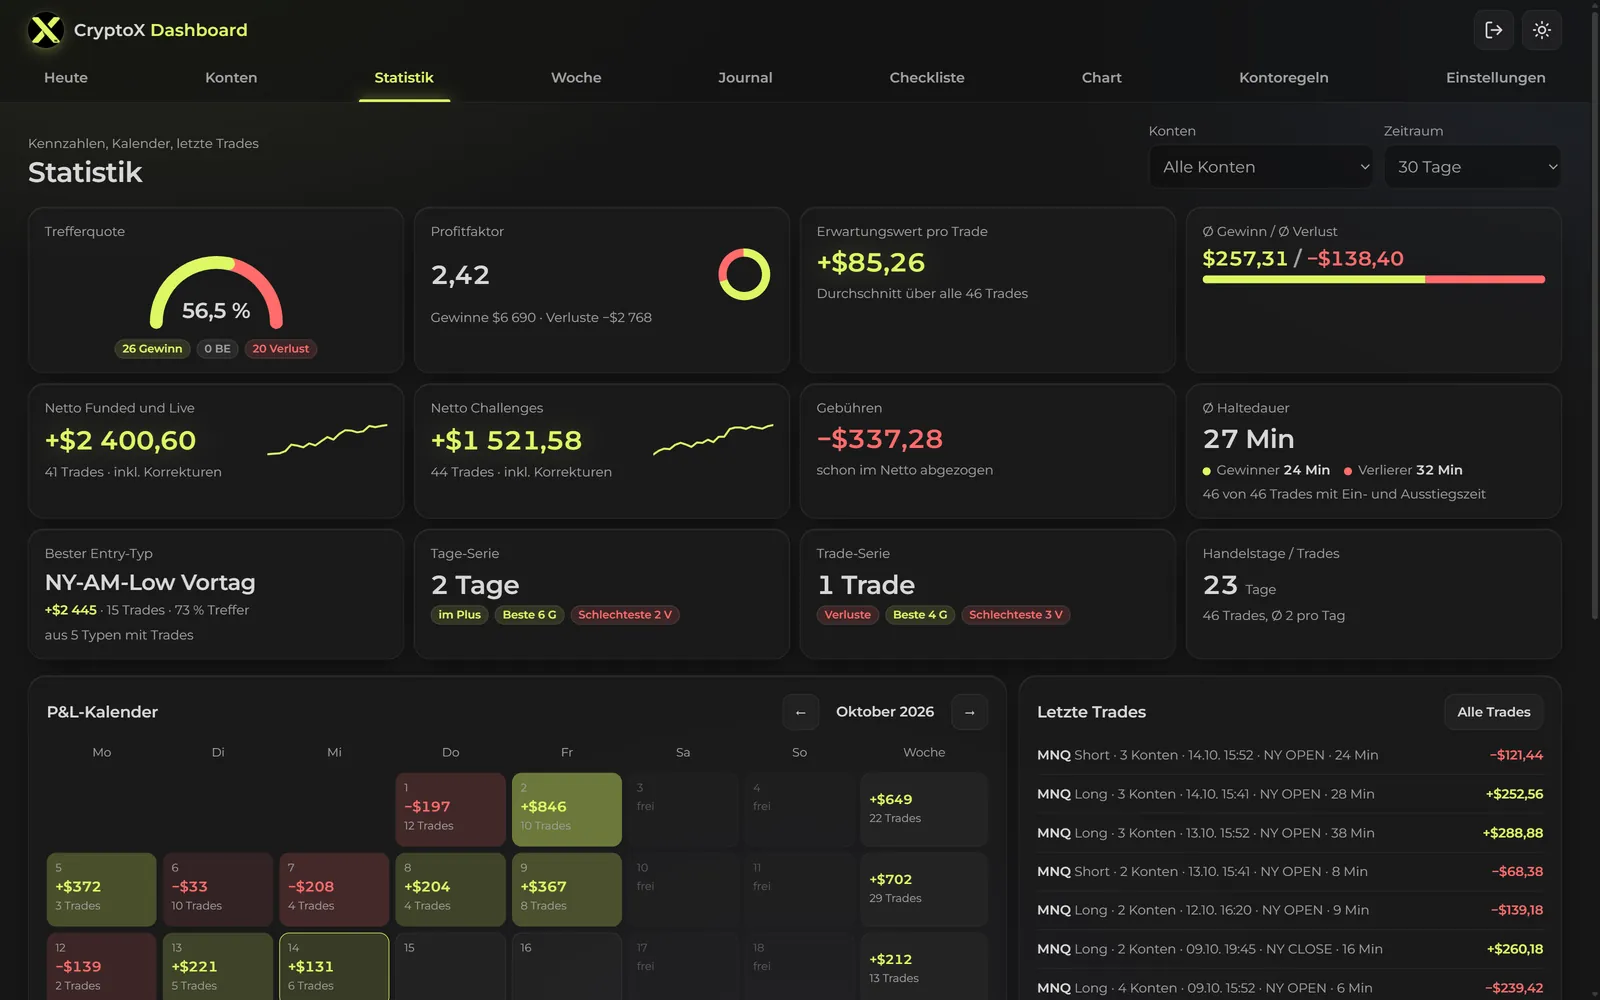Screen dimensions: 1600x1000
Task: Open the Konten dropdown Alle Konten
Action: pos(1260,167)
